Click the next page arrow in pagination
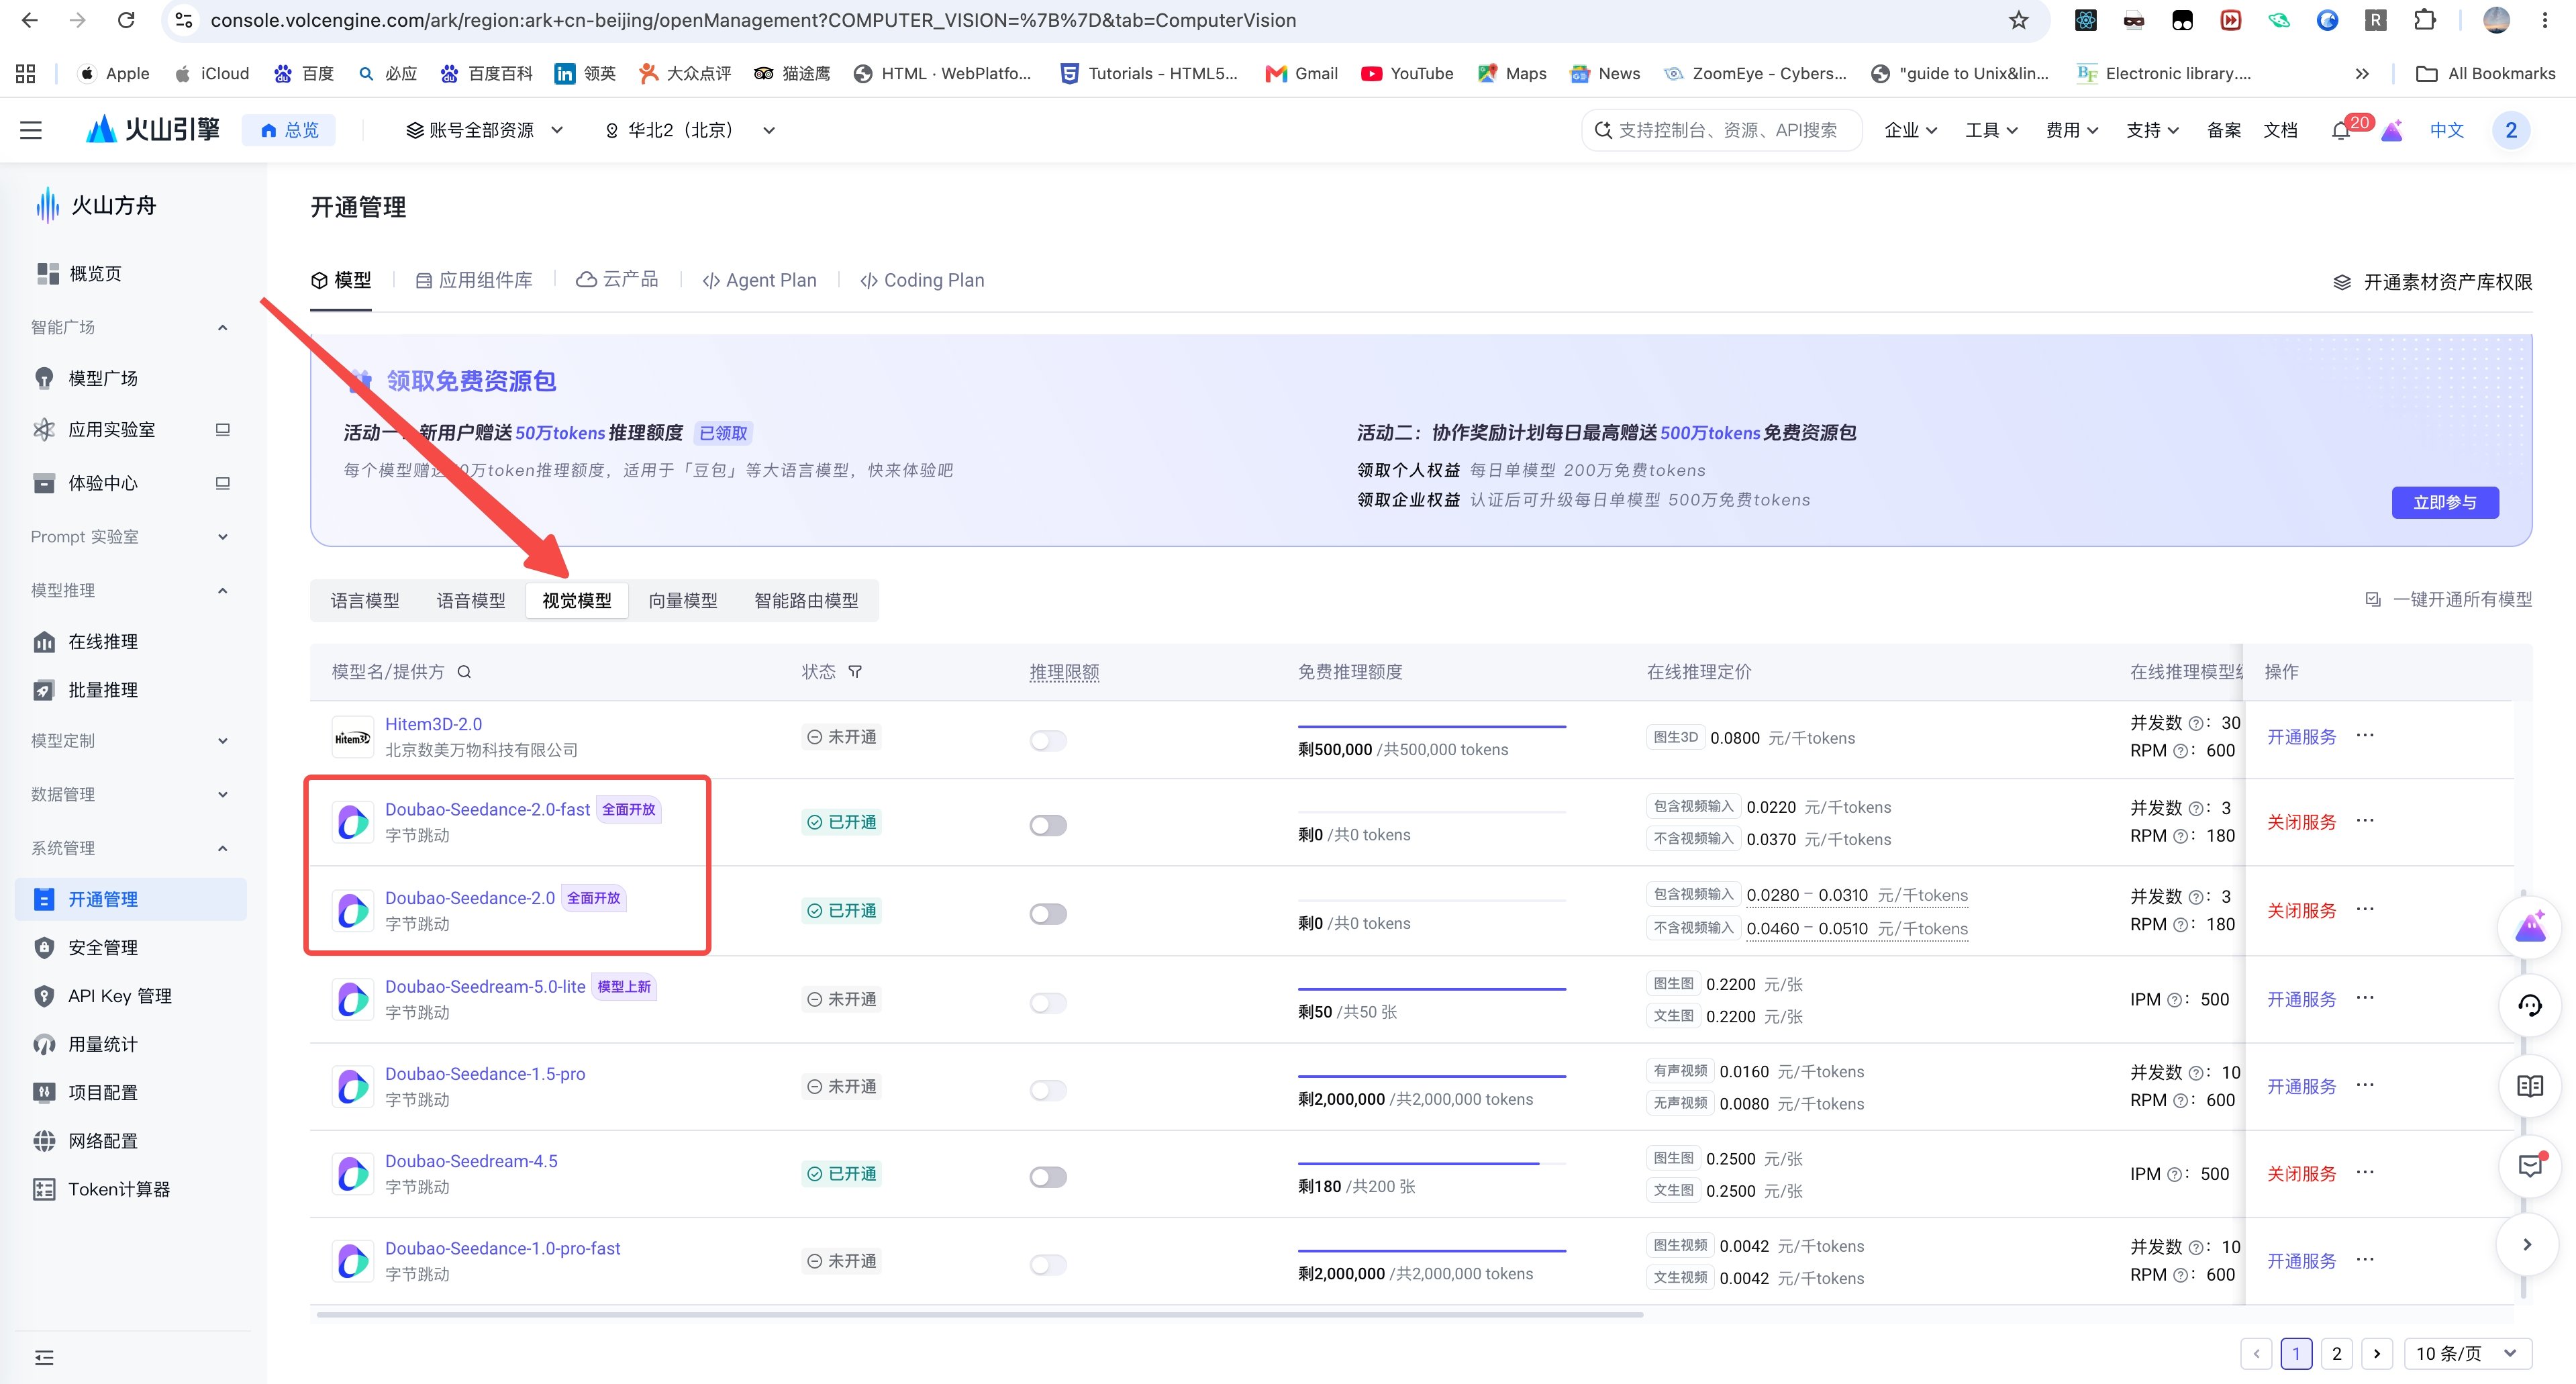 coord(2377,1353)
